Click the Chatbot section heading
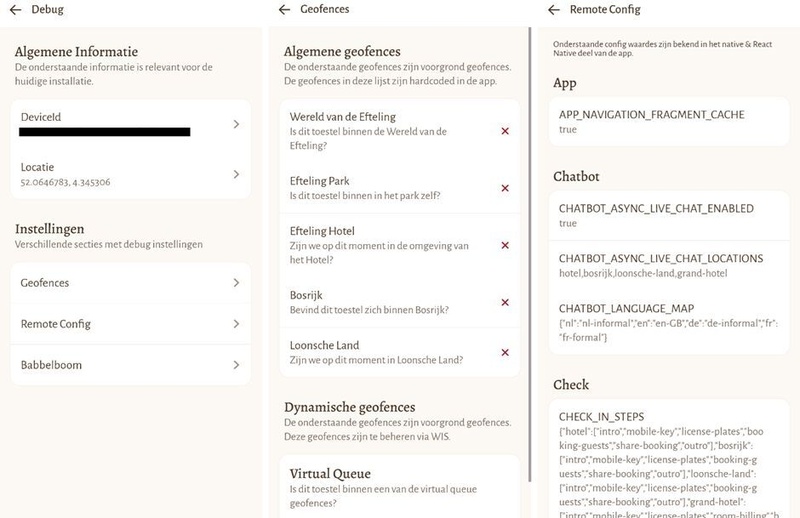 (576, 177)
